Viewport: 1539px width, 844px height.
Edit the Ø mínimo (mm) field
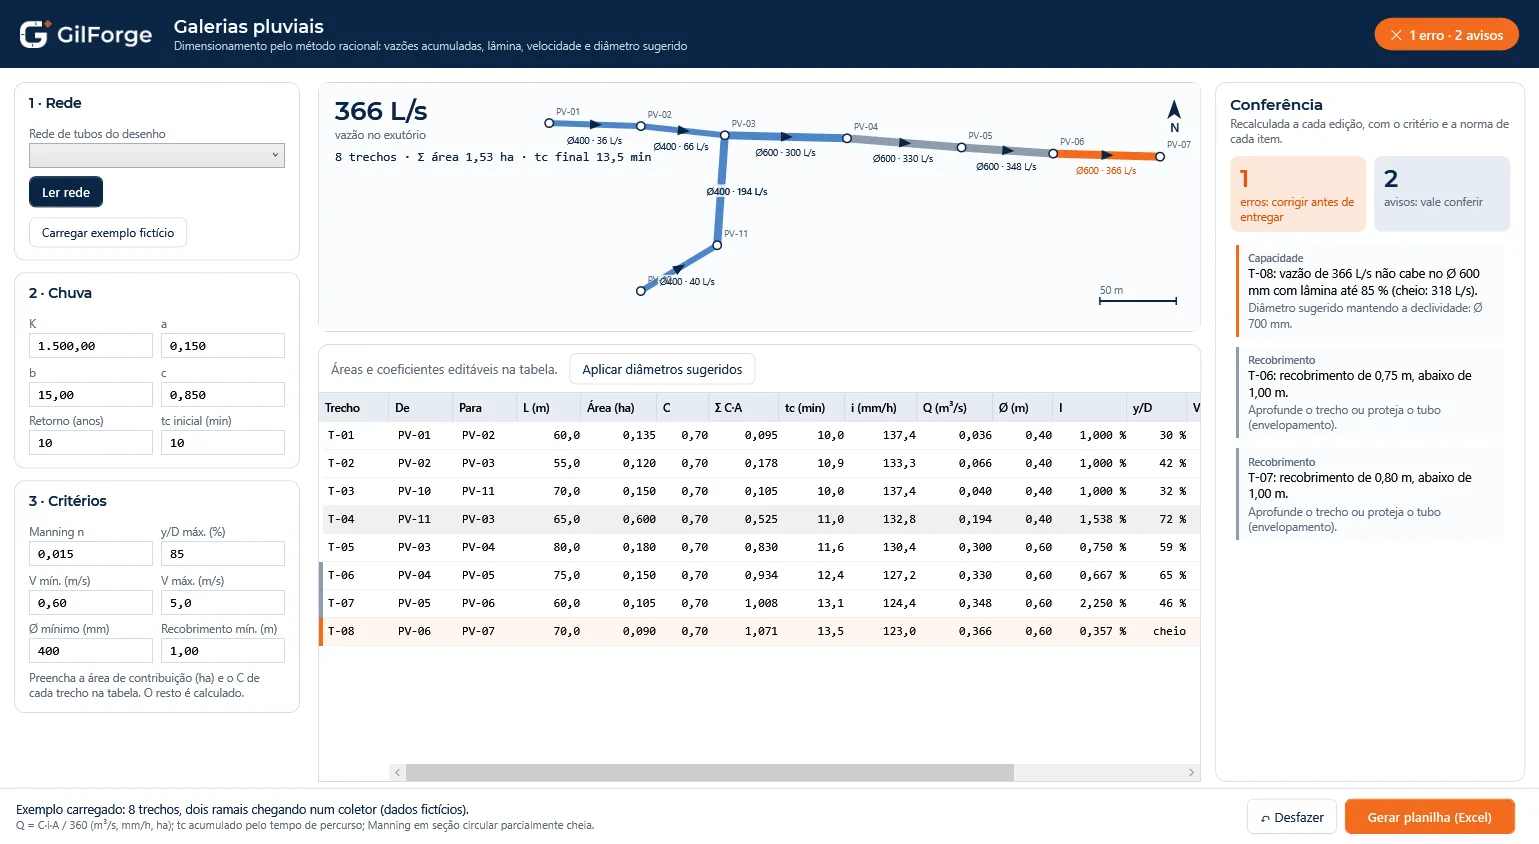pyautogui.click(x=91, y=651)
